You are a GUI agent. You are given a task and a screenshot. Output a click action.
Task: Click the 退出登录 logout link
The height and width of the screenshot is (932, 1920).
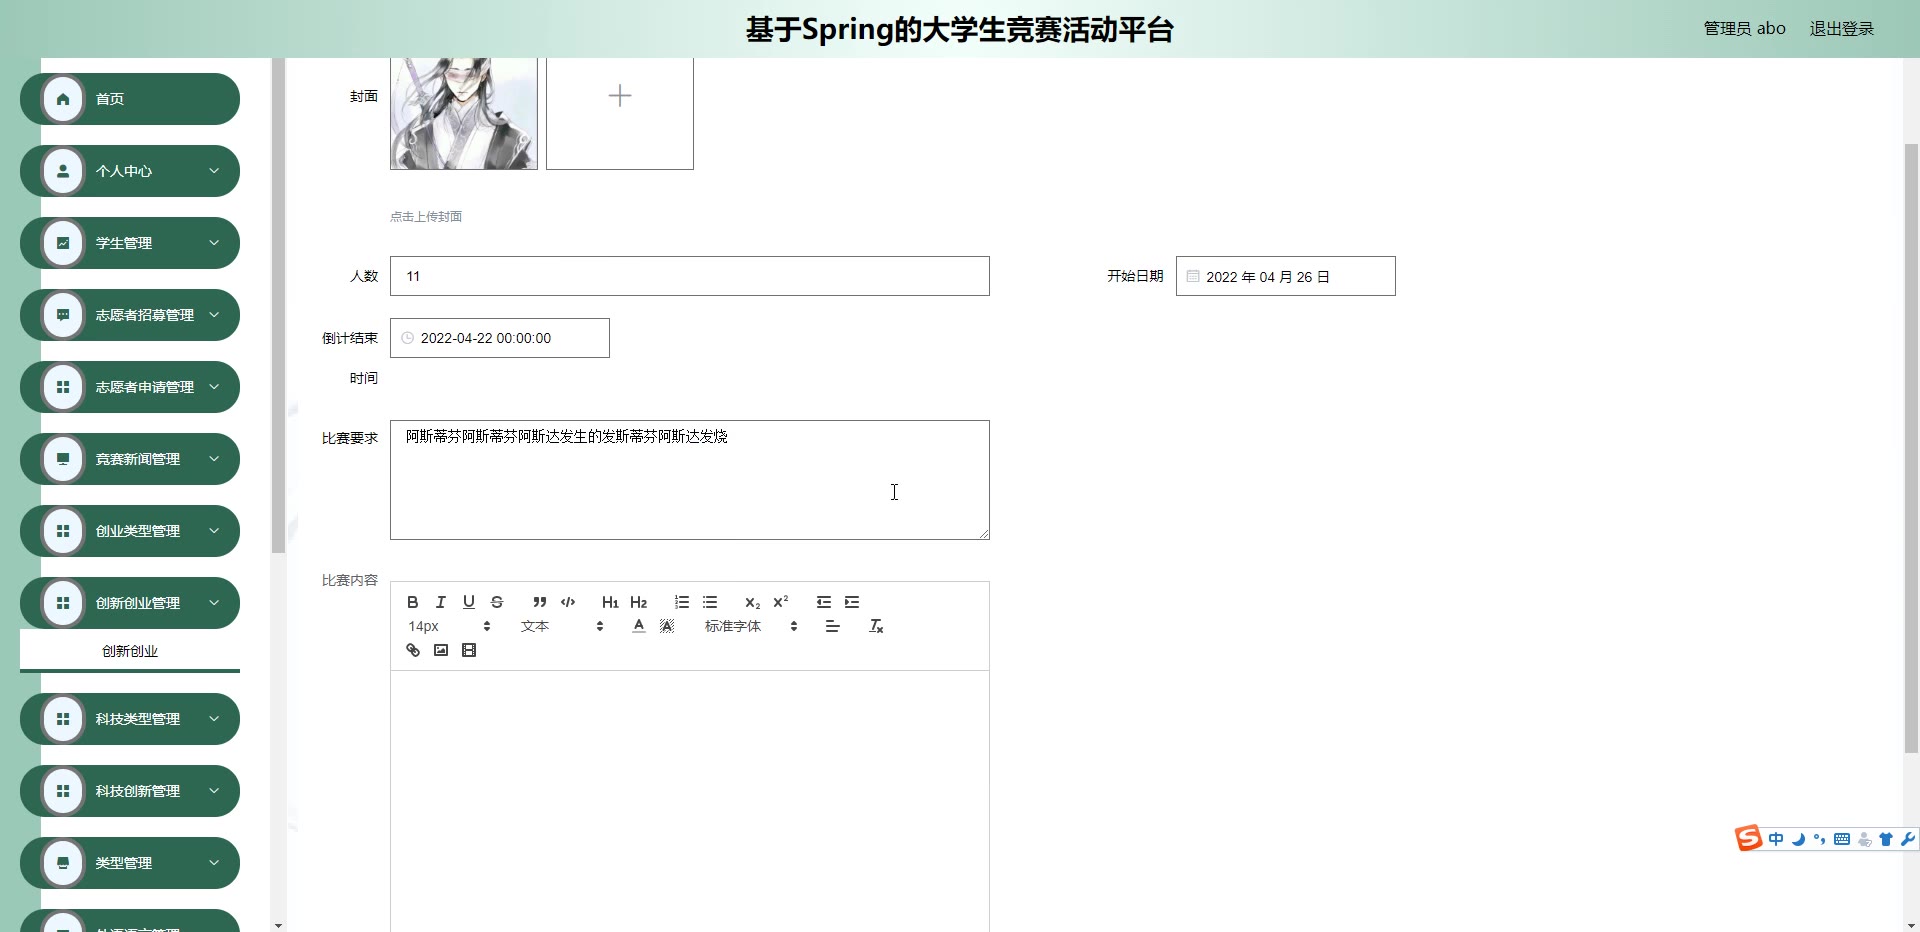click(1842, 29)
